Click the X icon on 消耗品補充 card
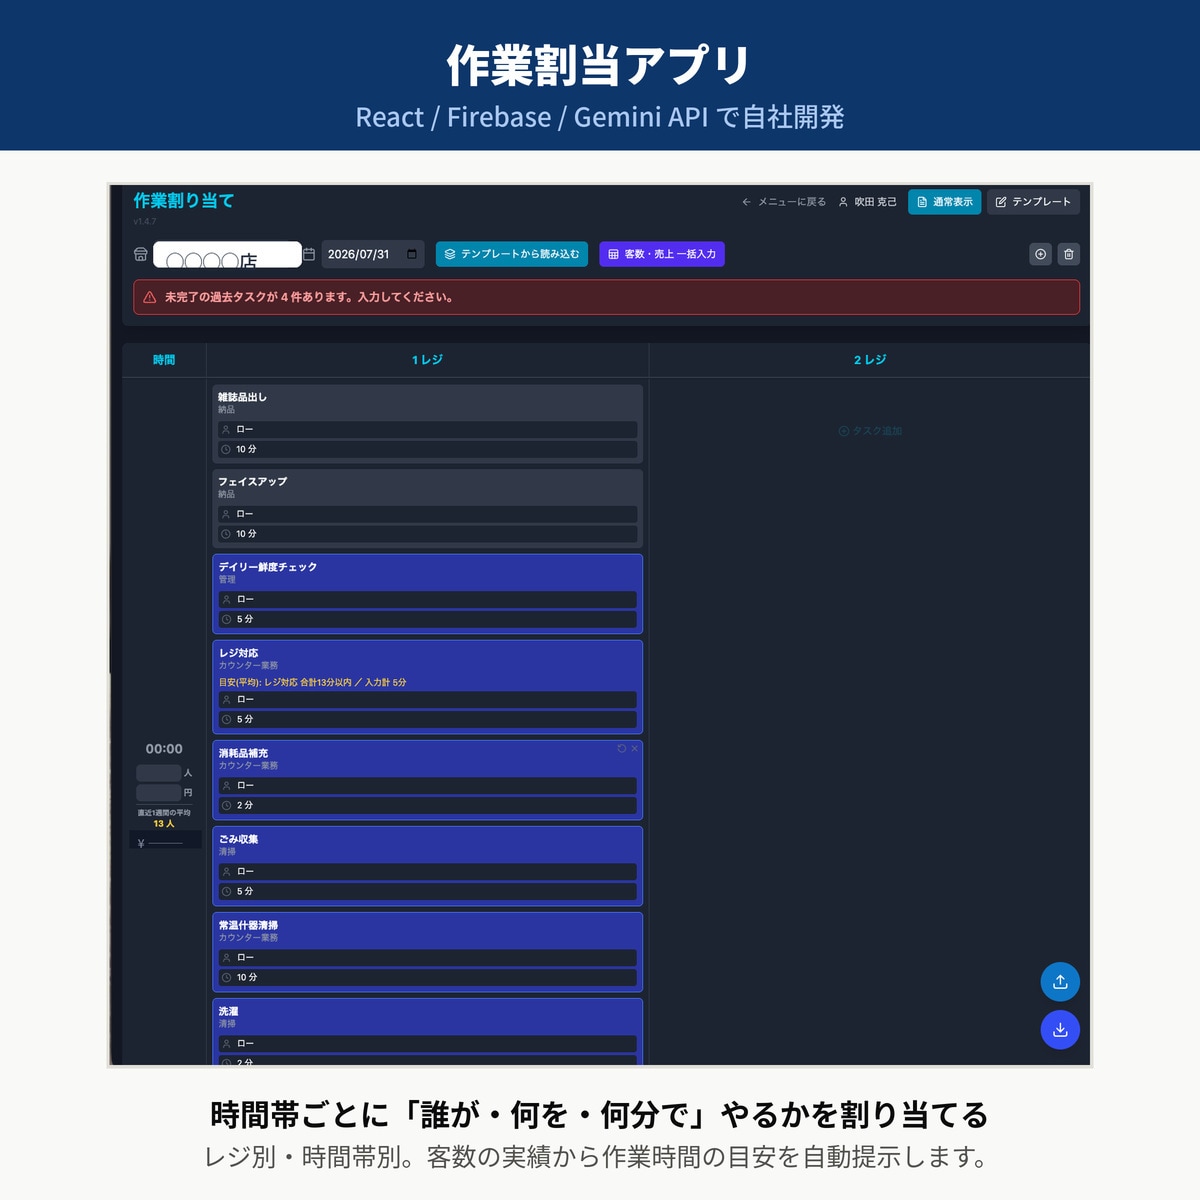Viewport: 1200px width, 1200px height. [634, 748]
